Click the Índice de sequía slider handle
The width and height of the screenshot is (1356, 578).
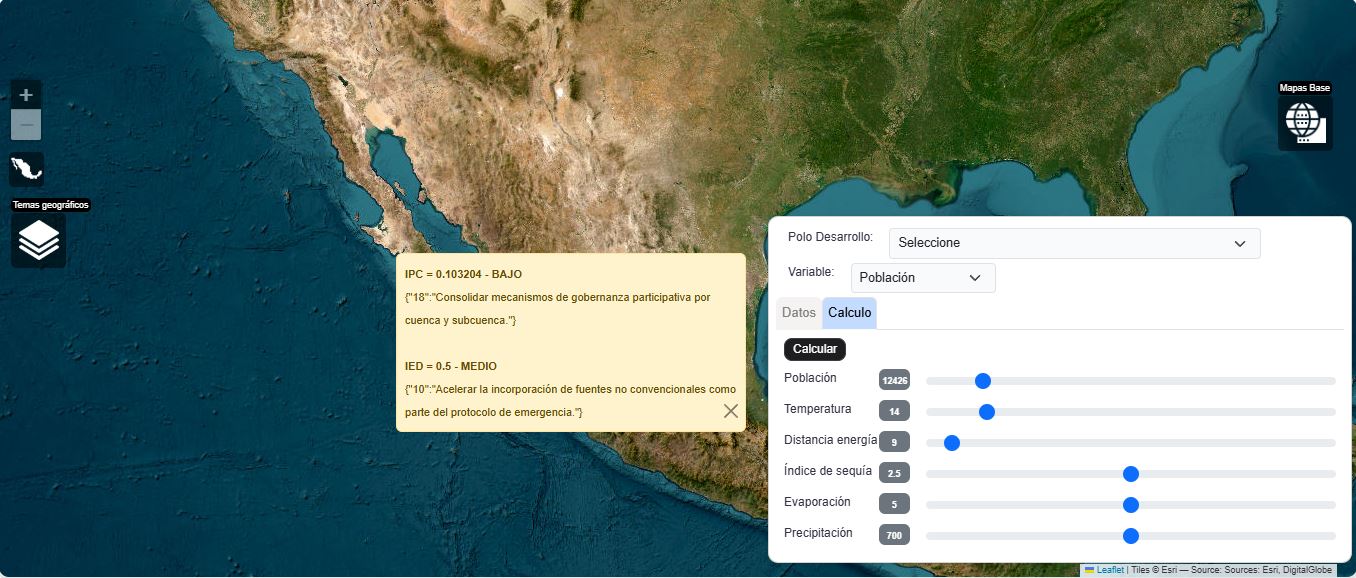[x=1130, y=473]
